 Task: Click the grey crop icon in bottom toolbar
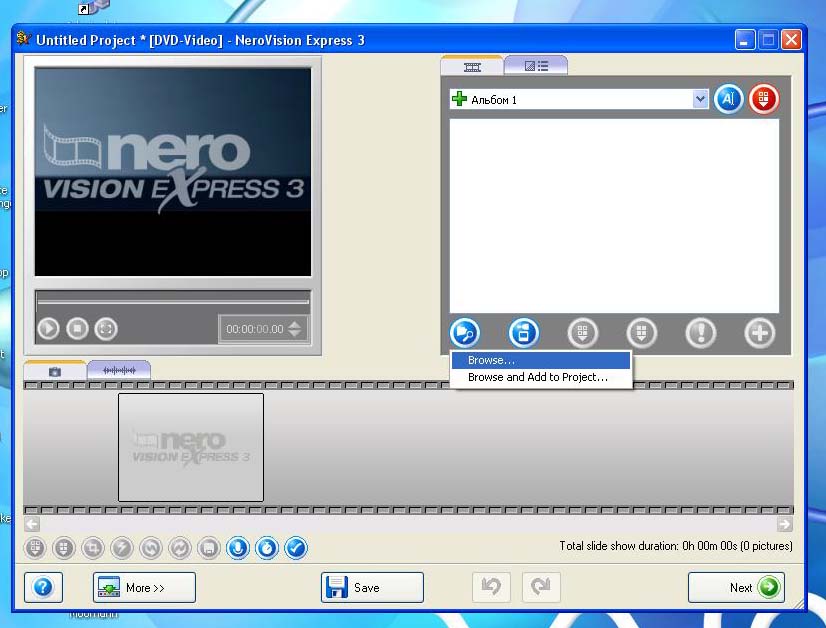pos(93,548)
